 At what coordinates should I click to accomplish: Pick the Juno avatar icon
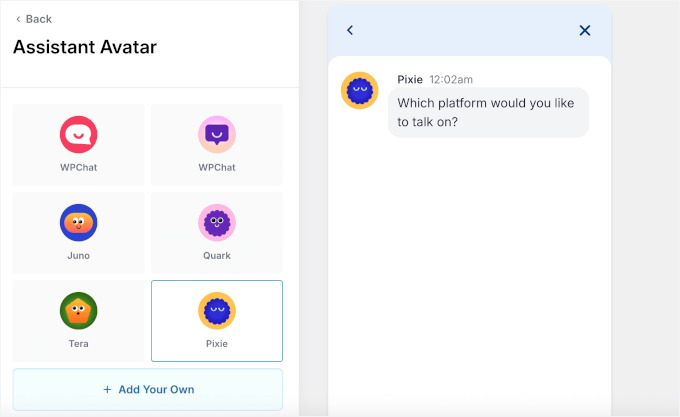[78, 222]
